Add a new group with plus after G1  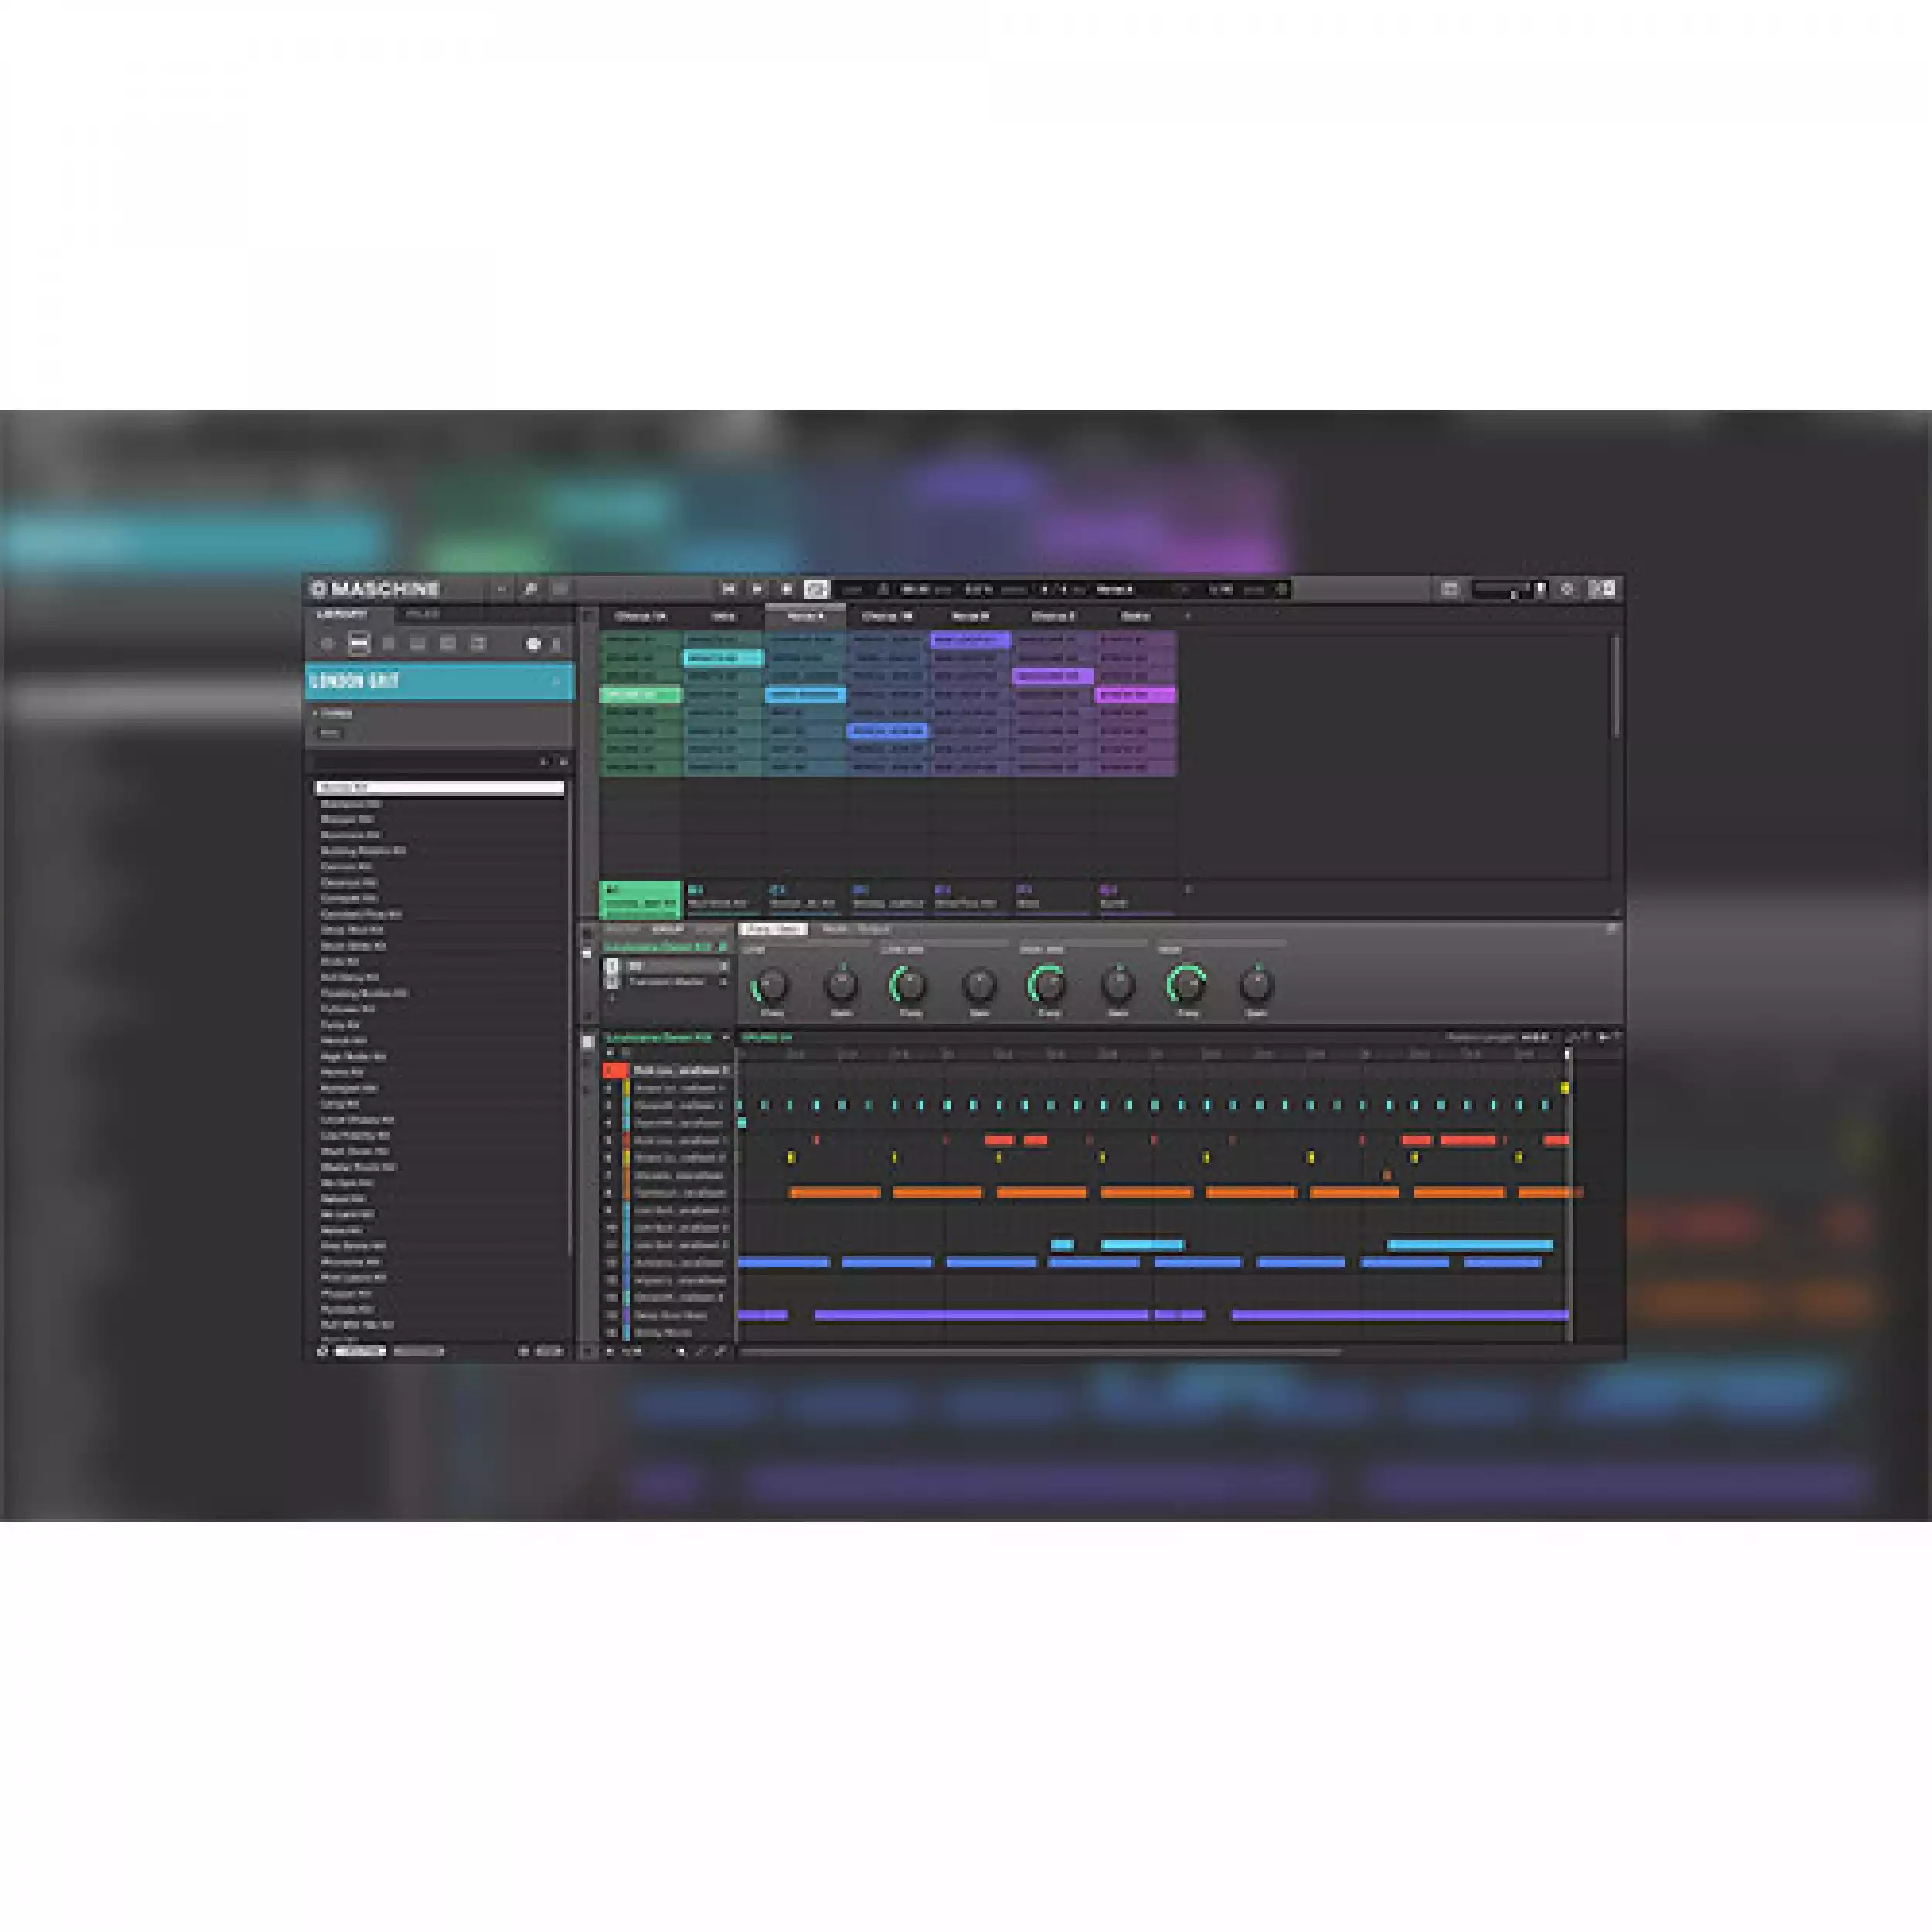1188,889
